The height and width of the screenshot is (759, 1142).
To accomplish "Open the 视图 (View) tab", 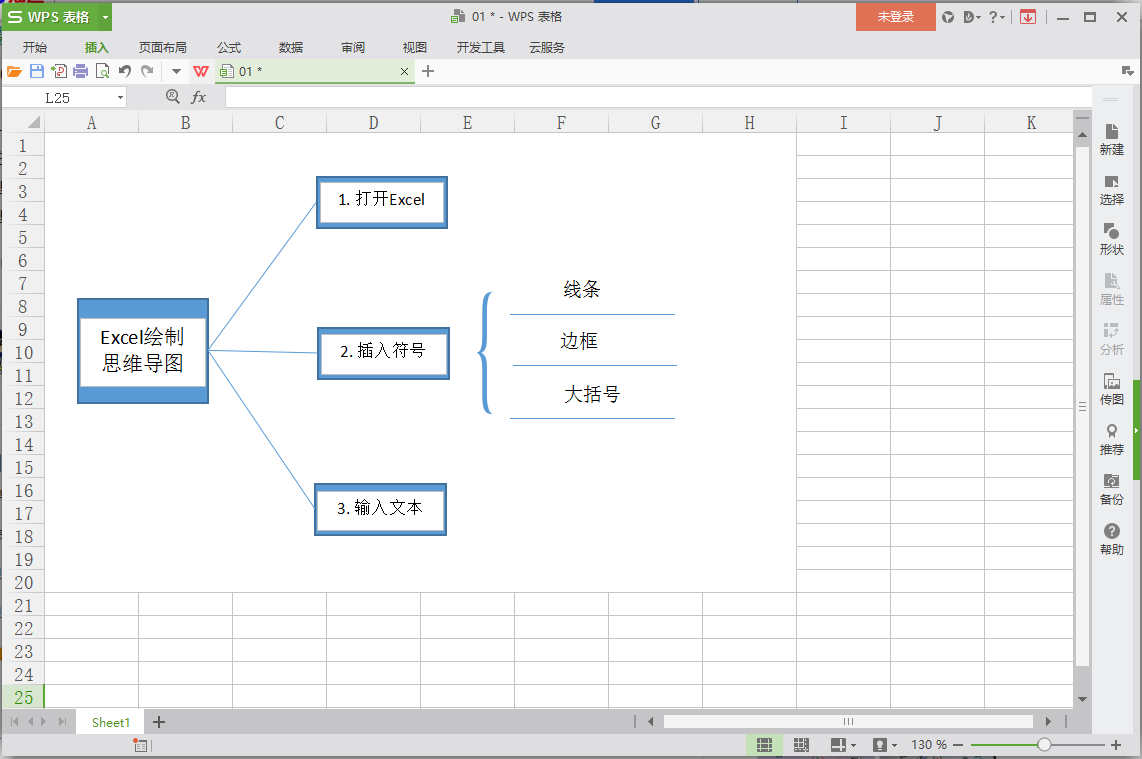I will pyautogui.click(x=414, y=47).
